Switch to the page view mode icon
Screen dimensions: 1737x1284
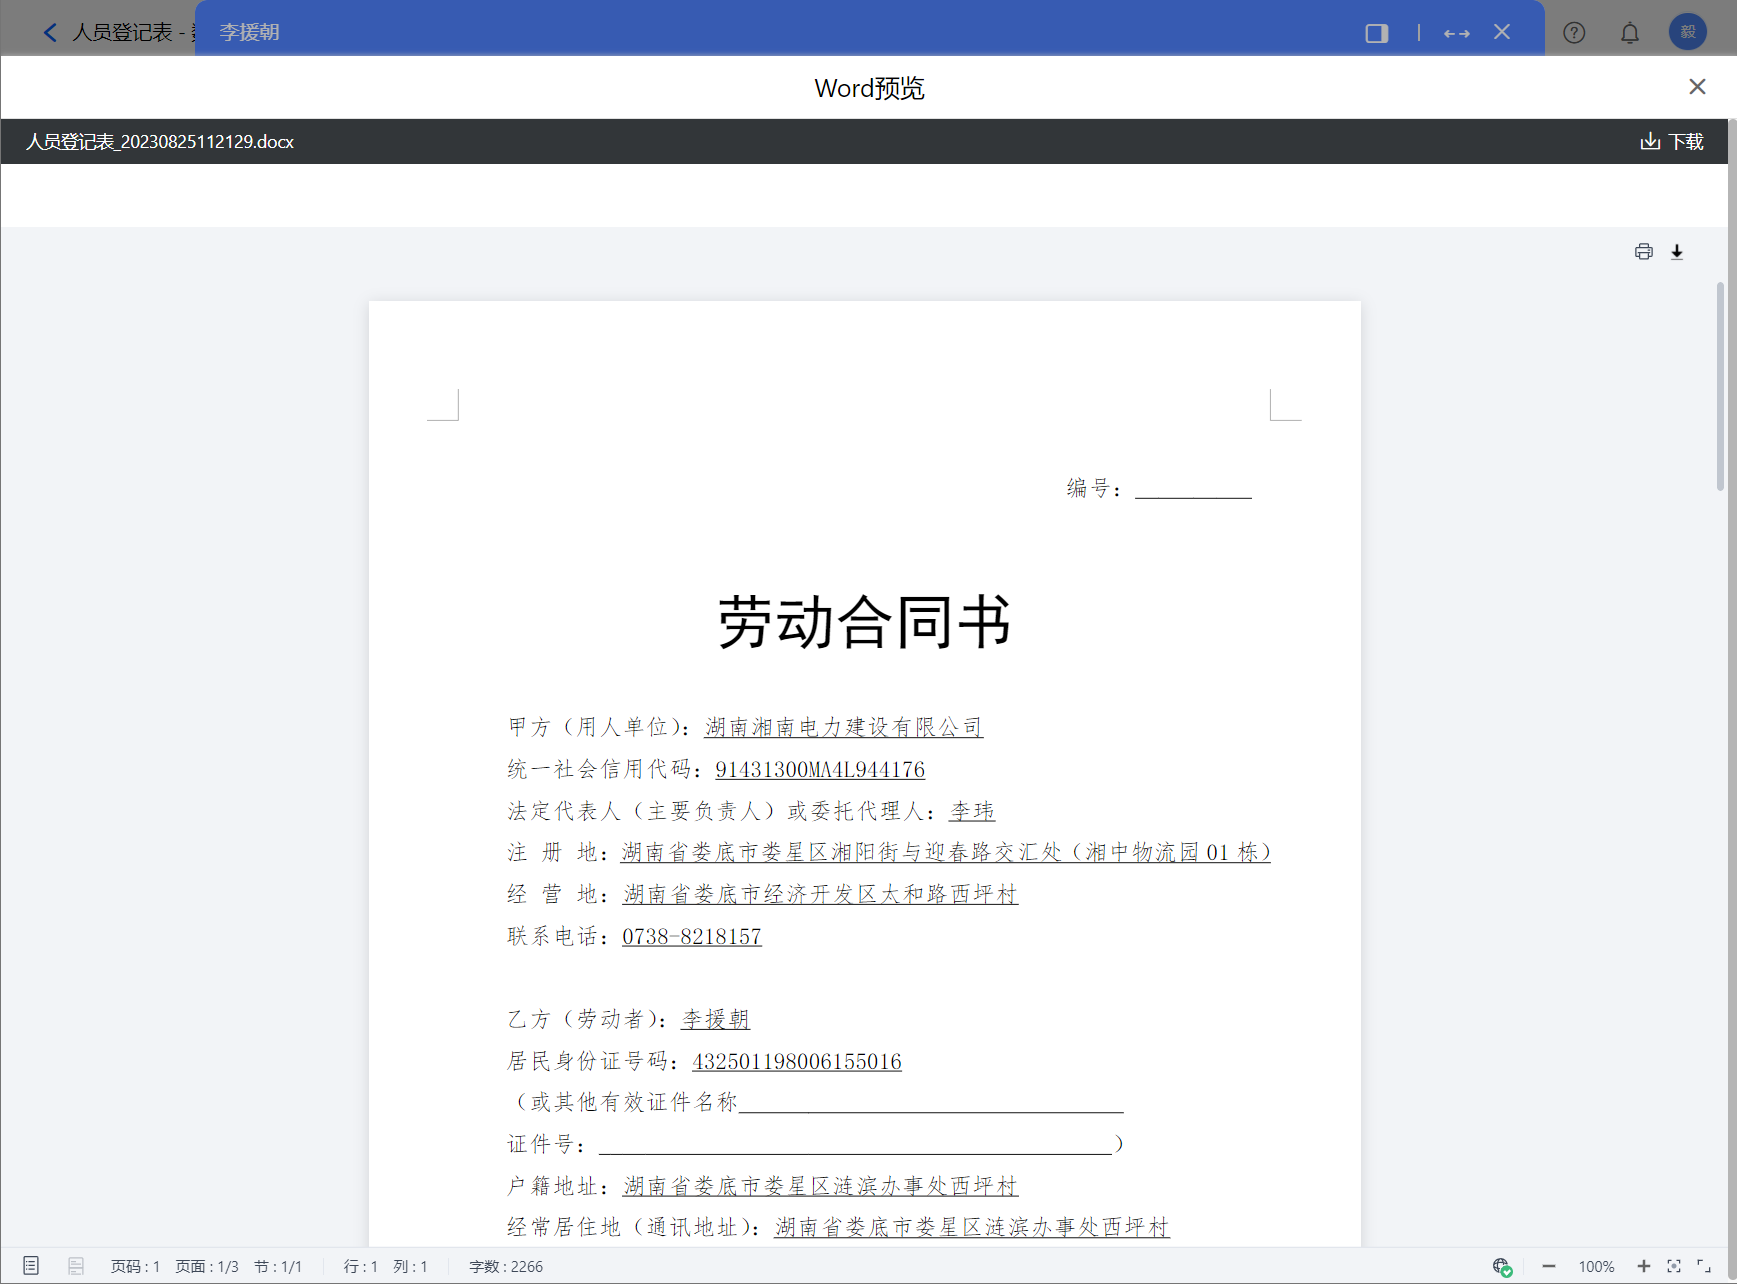pos(31,1266)
